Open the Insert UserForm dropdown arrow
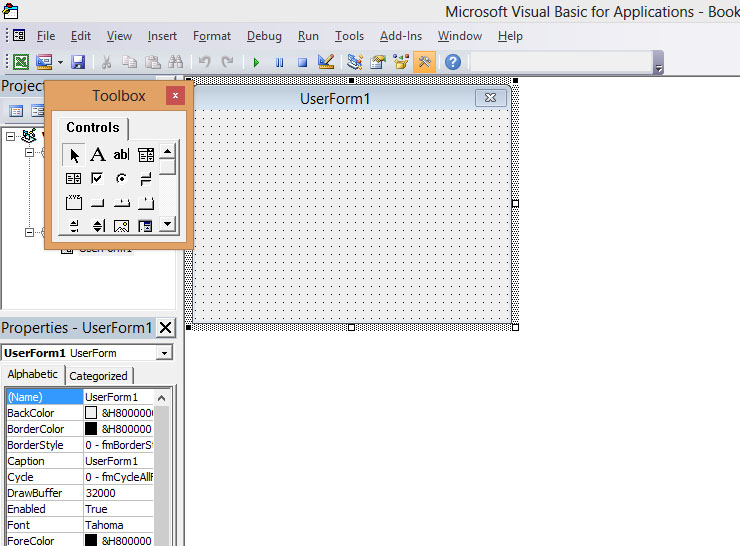This screenshot has height=546, width=740. (60, 62)
